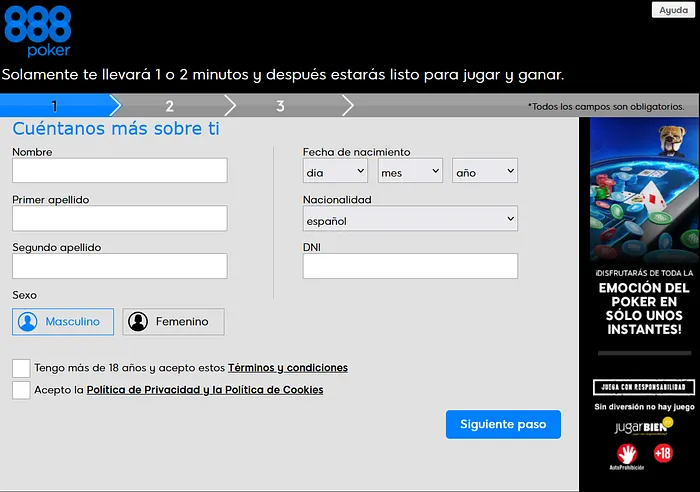Image resolution: width=700 pixels, height=492 pixels.
Task: Open the Nacionalidad dropdown showing español
Action: click(410, 220)
